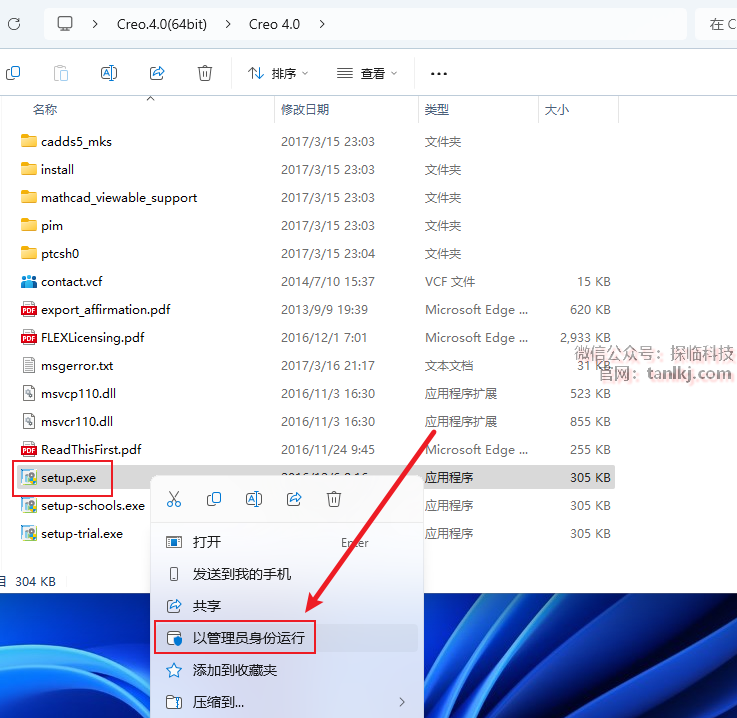Select the pim folder icon

click(29, 225)
